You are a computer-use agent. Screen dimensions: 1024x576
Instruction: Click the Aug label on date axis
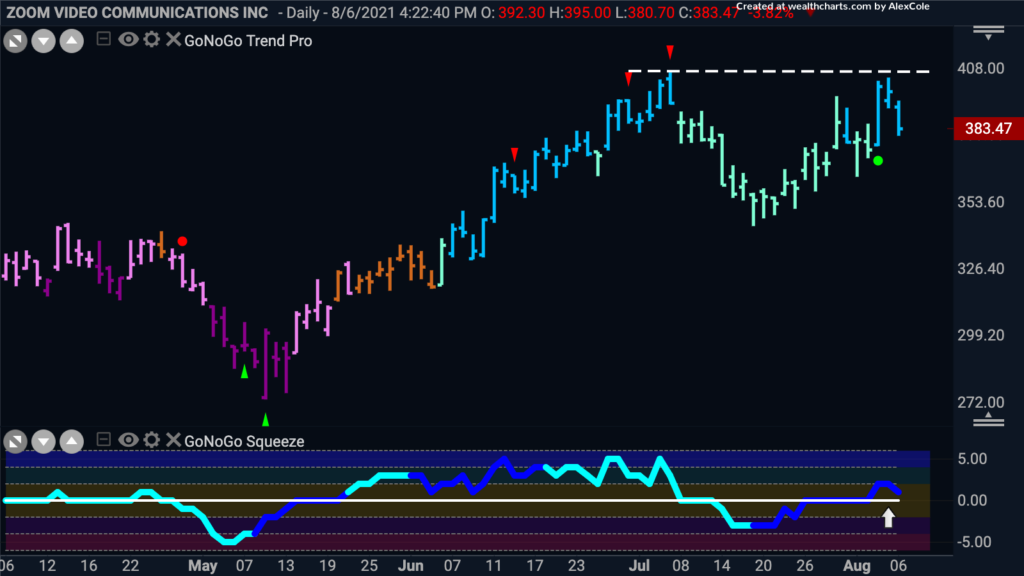[x=856, y=566]
